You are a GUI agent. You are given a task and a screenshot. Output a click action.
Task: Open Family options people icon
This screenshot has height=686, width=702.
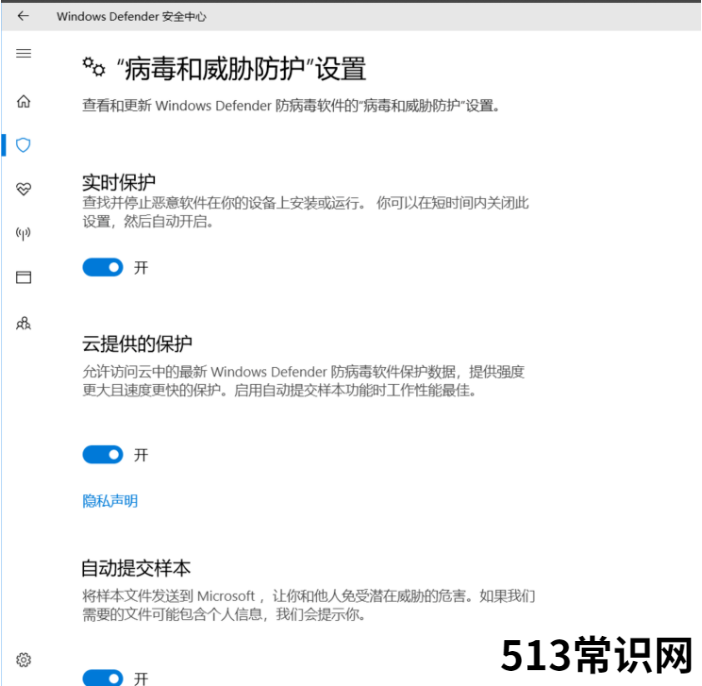tap(24, 323)
